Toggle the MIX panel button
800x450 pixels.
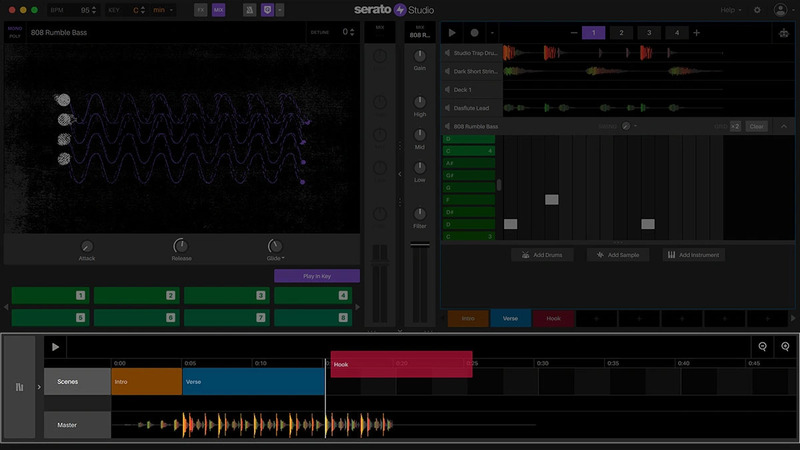[x=219, y=10]
